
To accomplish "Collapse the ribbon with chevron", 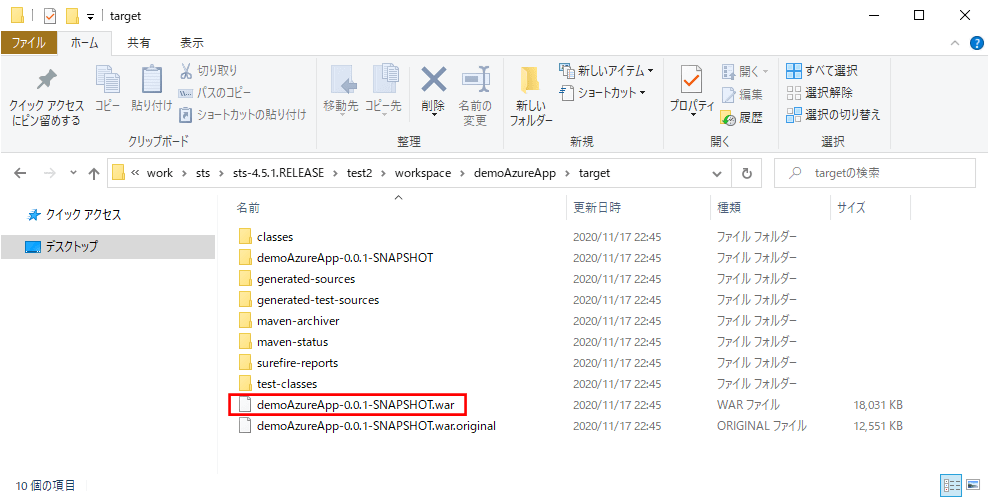I will [955, 43].
